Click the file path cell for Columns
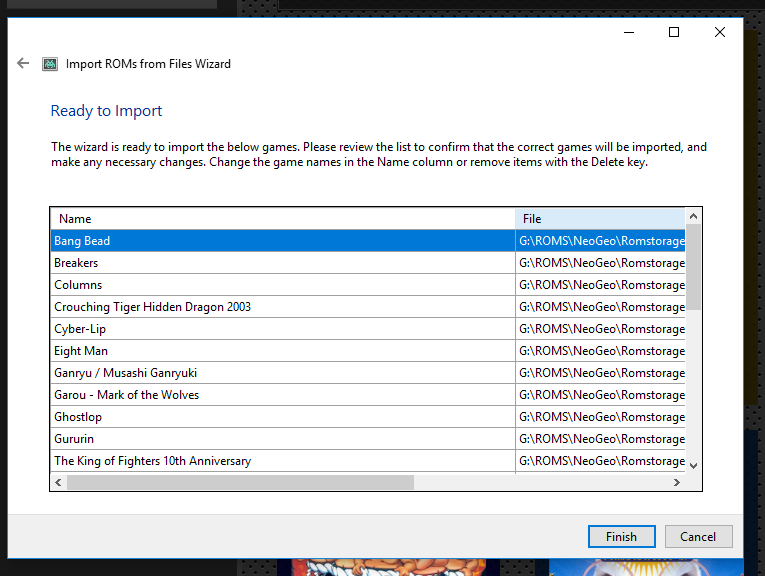The image size is (765, 576). pos(600,285)
